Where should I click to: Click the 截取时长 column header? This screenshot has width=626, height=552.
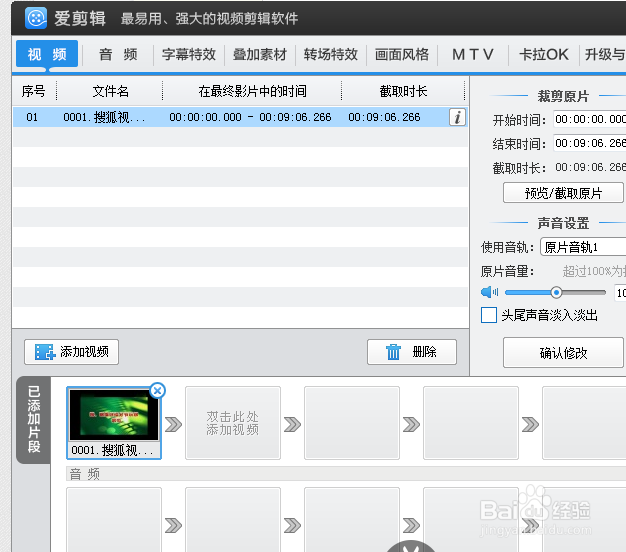pyautogui.click(x=403, y=91)
